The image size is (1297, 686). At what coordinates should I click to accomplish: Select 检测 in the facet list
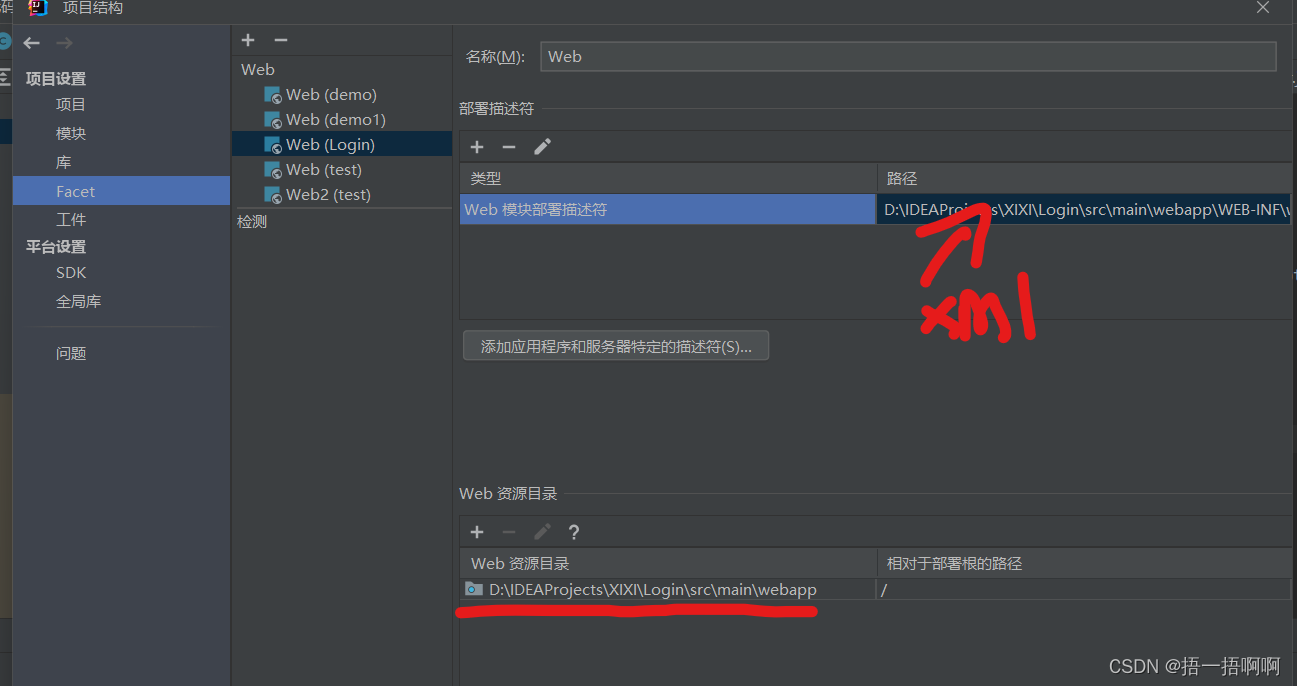[252, 222]
